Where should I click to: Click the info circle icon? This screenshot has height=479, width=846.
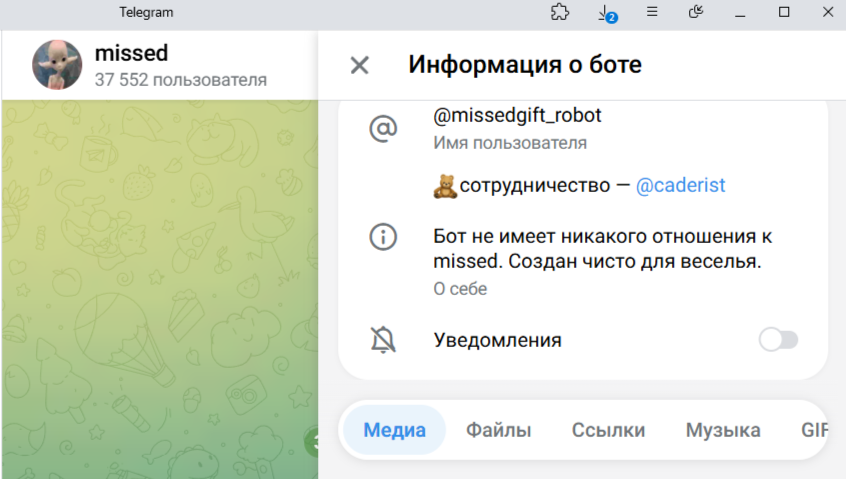click(x=383, y=237)
